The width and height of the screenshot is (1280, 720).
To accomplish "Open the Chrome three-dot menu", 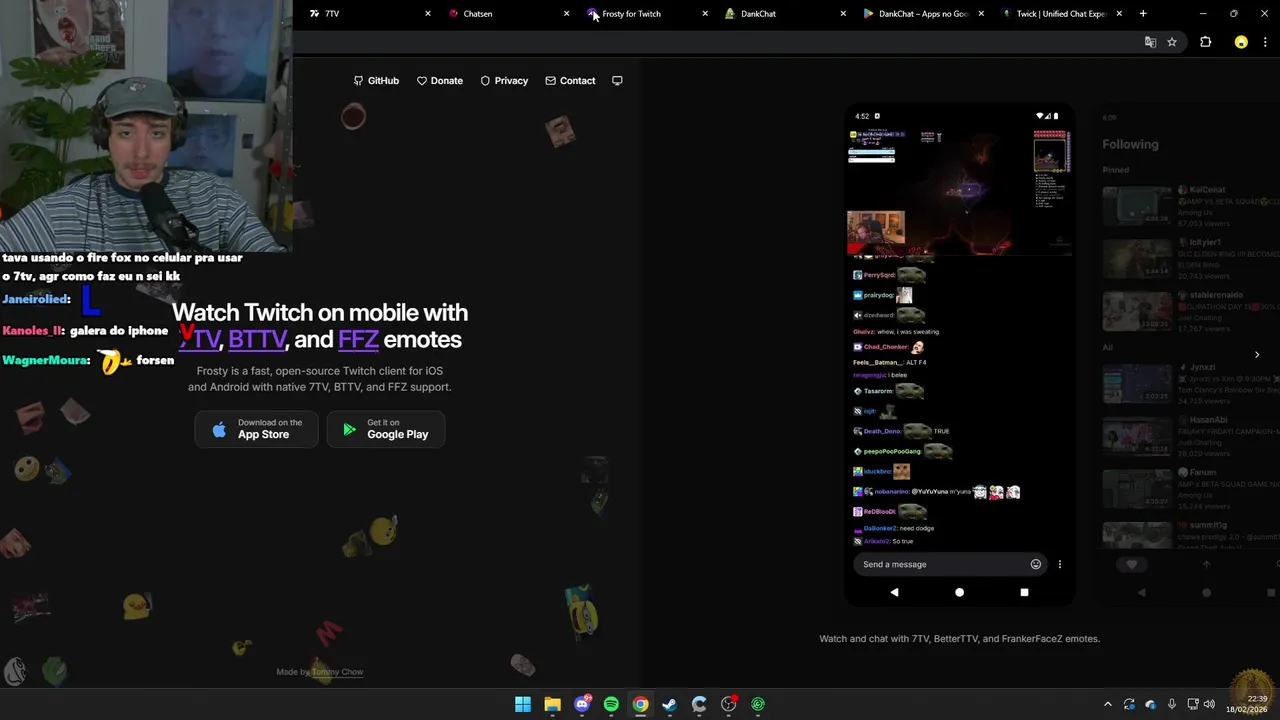I will point(1267,42).
